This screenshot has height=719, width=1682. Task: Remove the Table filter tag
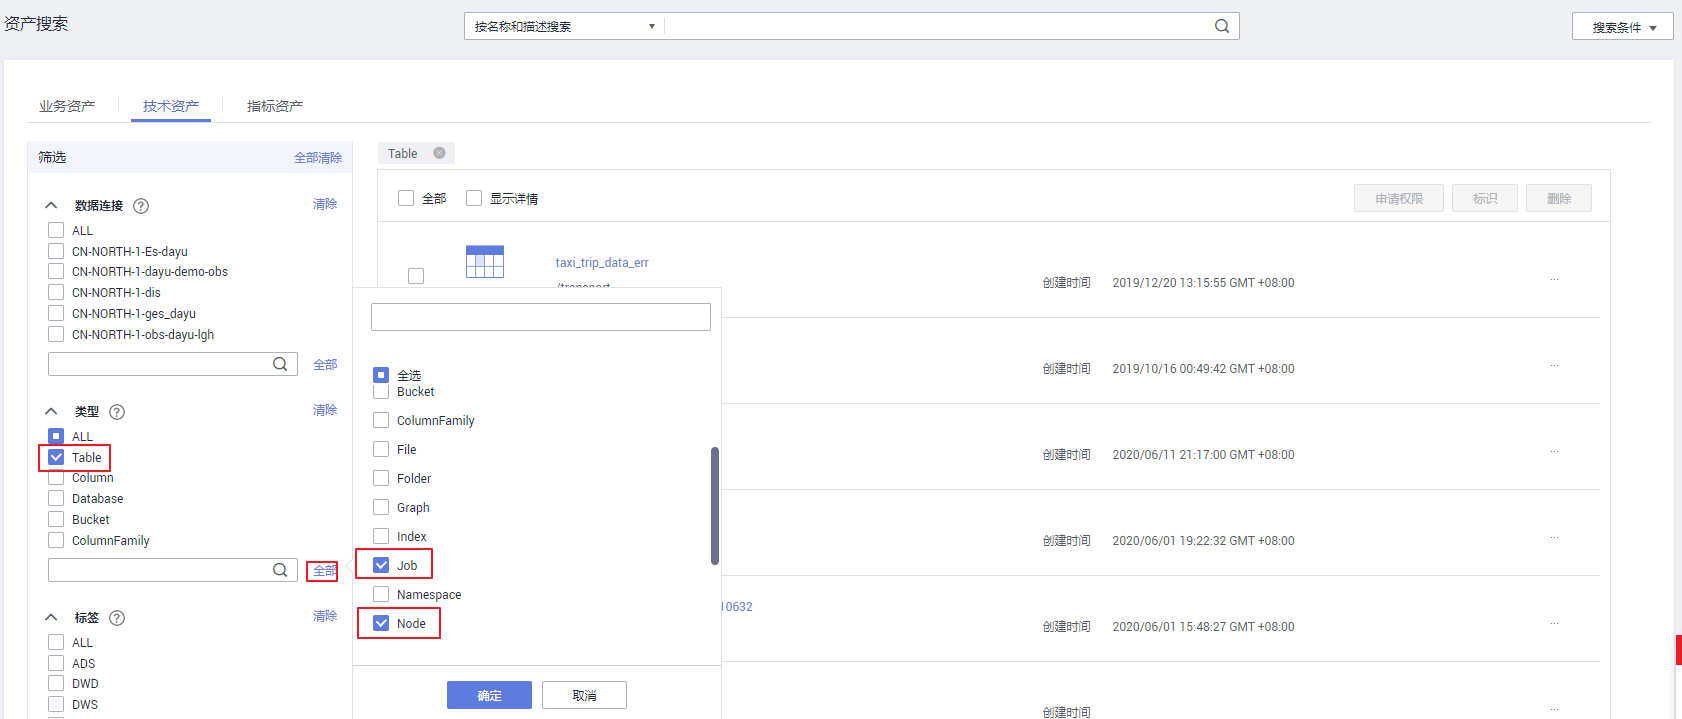click(x=439, y=153)
